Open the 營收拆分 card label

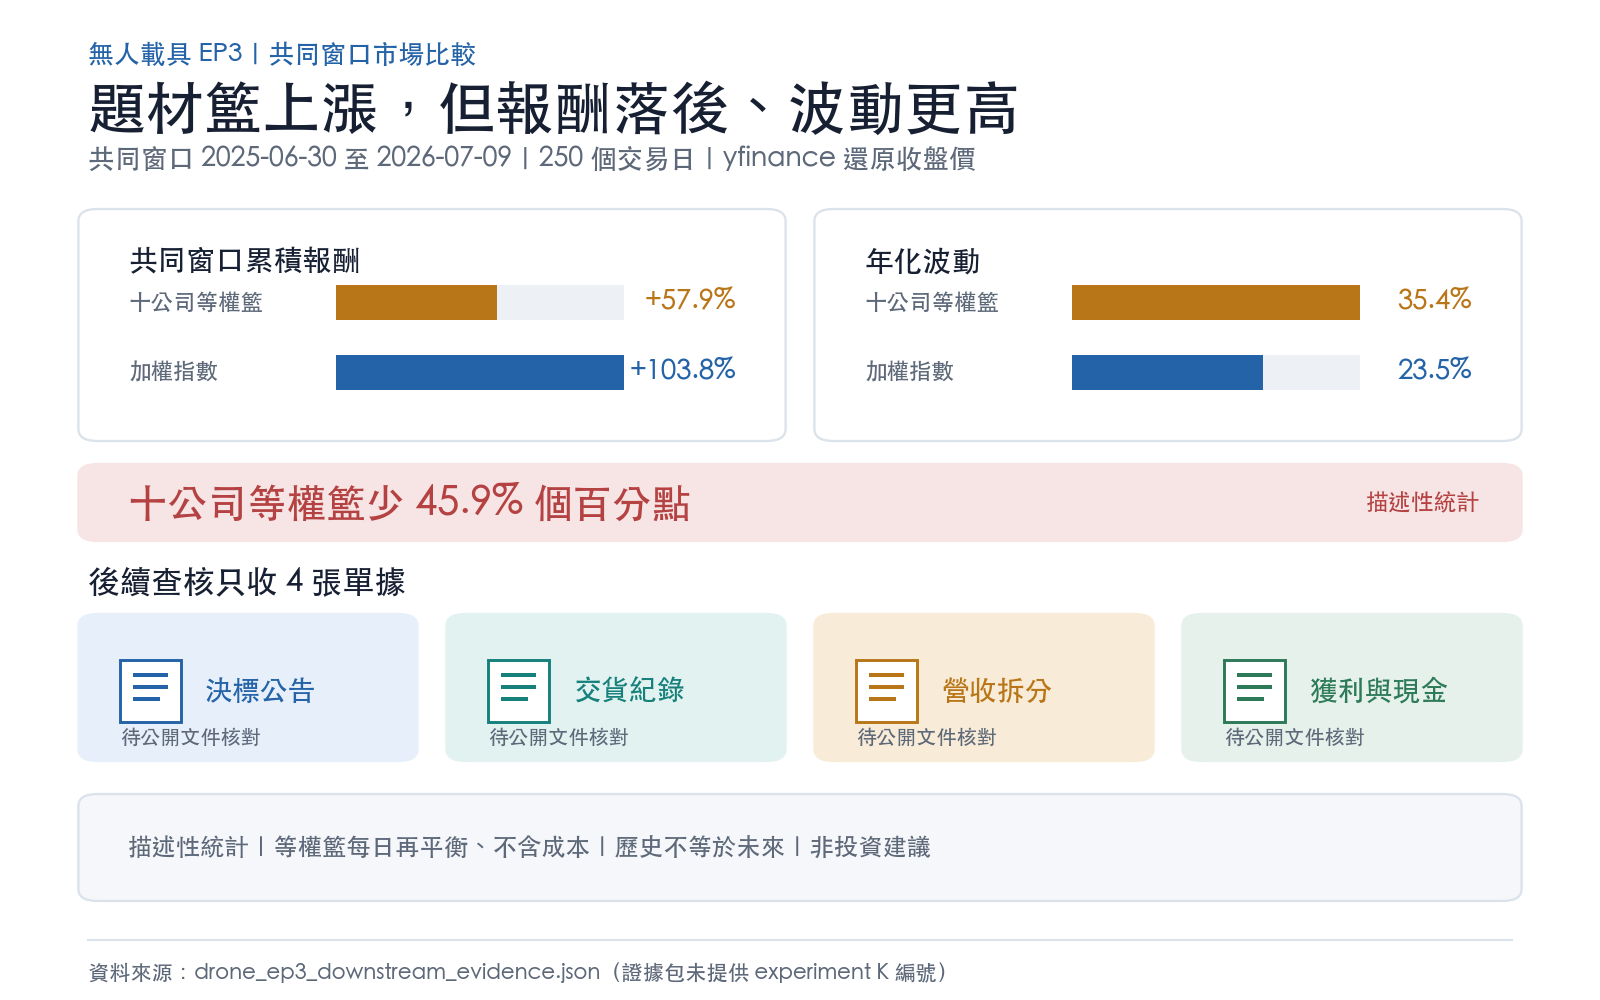(997, 690)
